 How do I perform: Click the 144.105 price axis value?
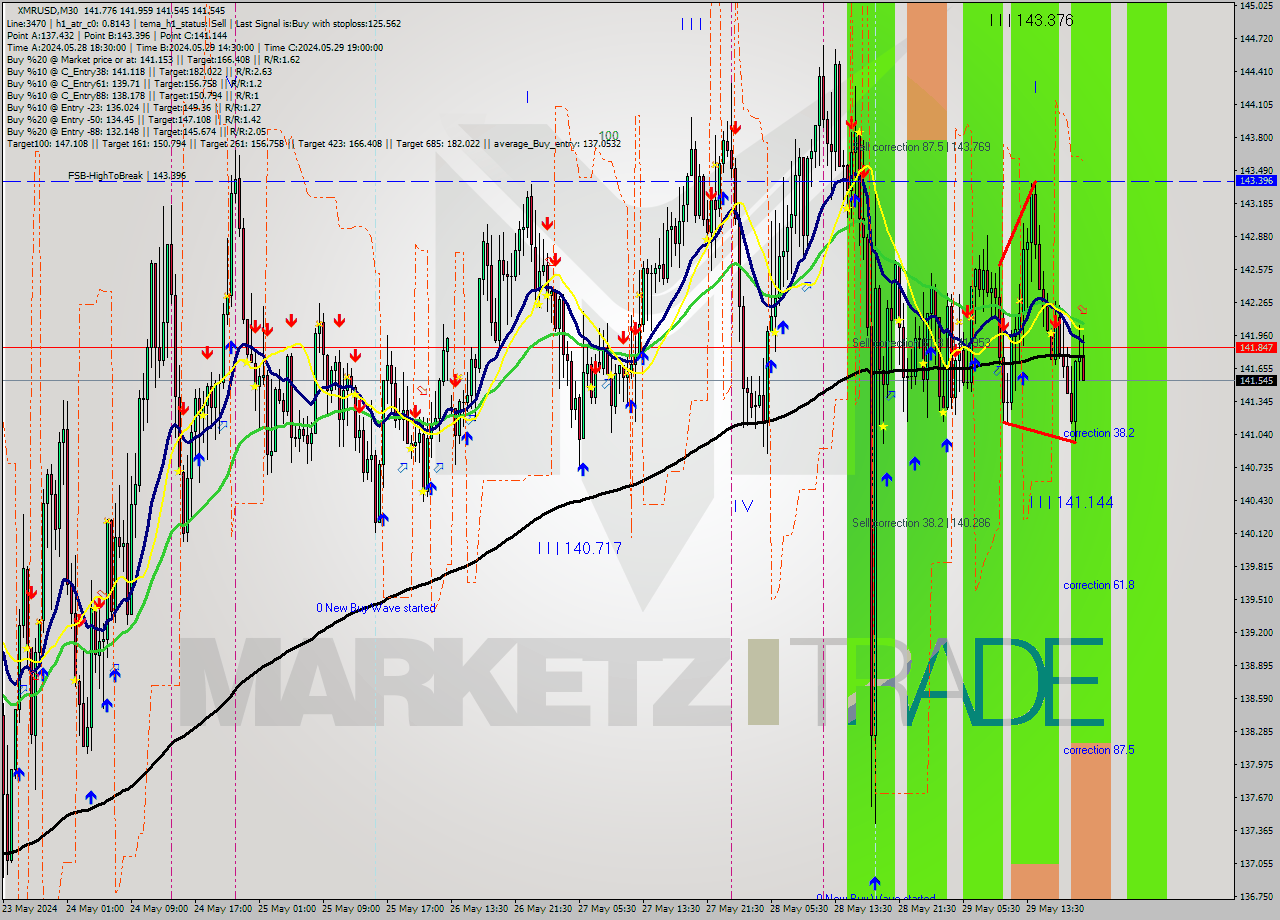point(1256,104)
